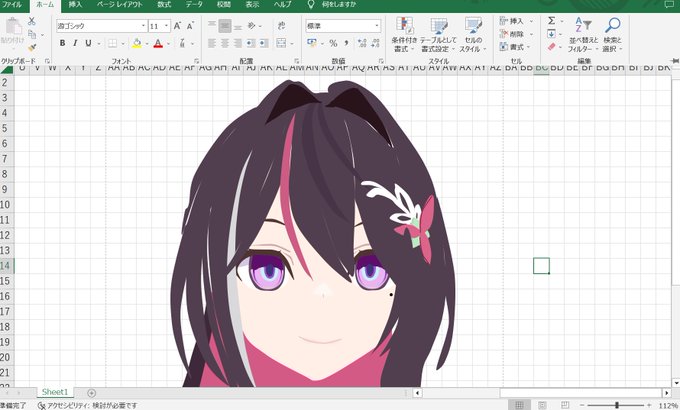Set bottom vertical alignment

(238, 26)
